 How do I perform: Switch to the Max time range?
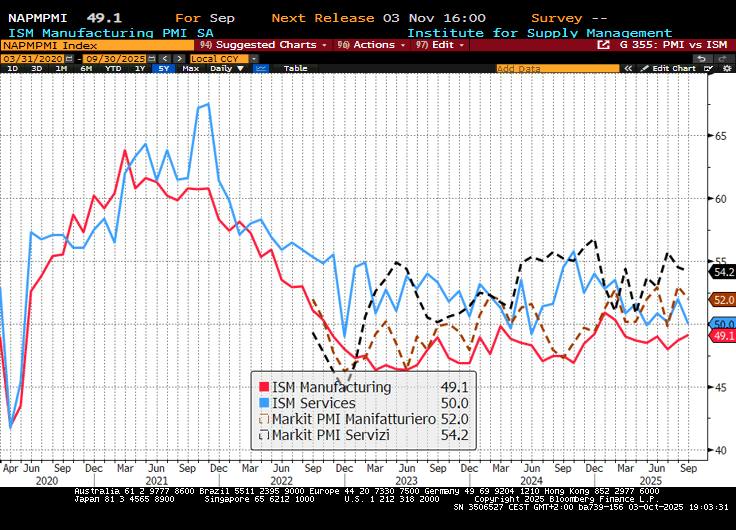tap(191, 69)
